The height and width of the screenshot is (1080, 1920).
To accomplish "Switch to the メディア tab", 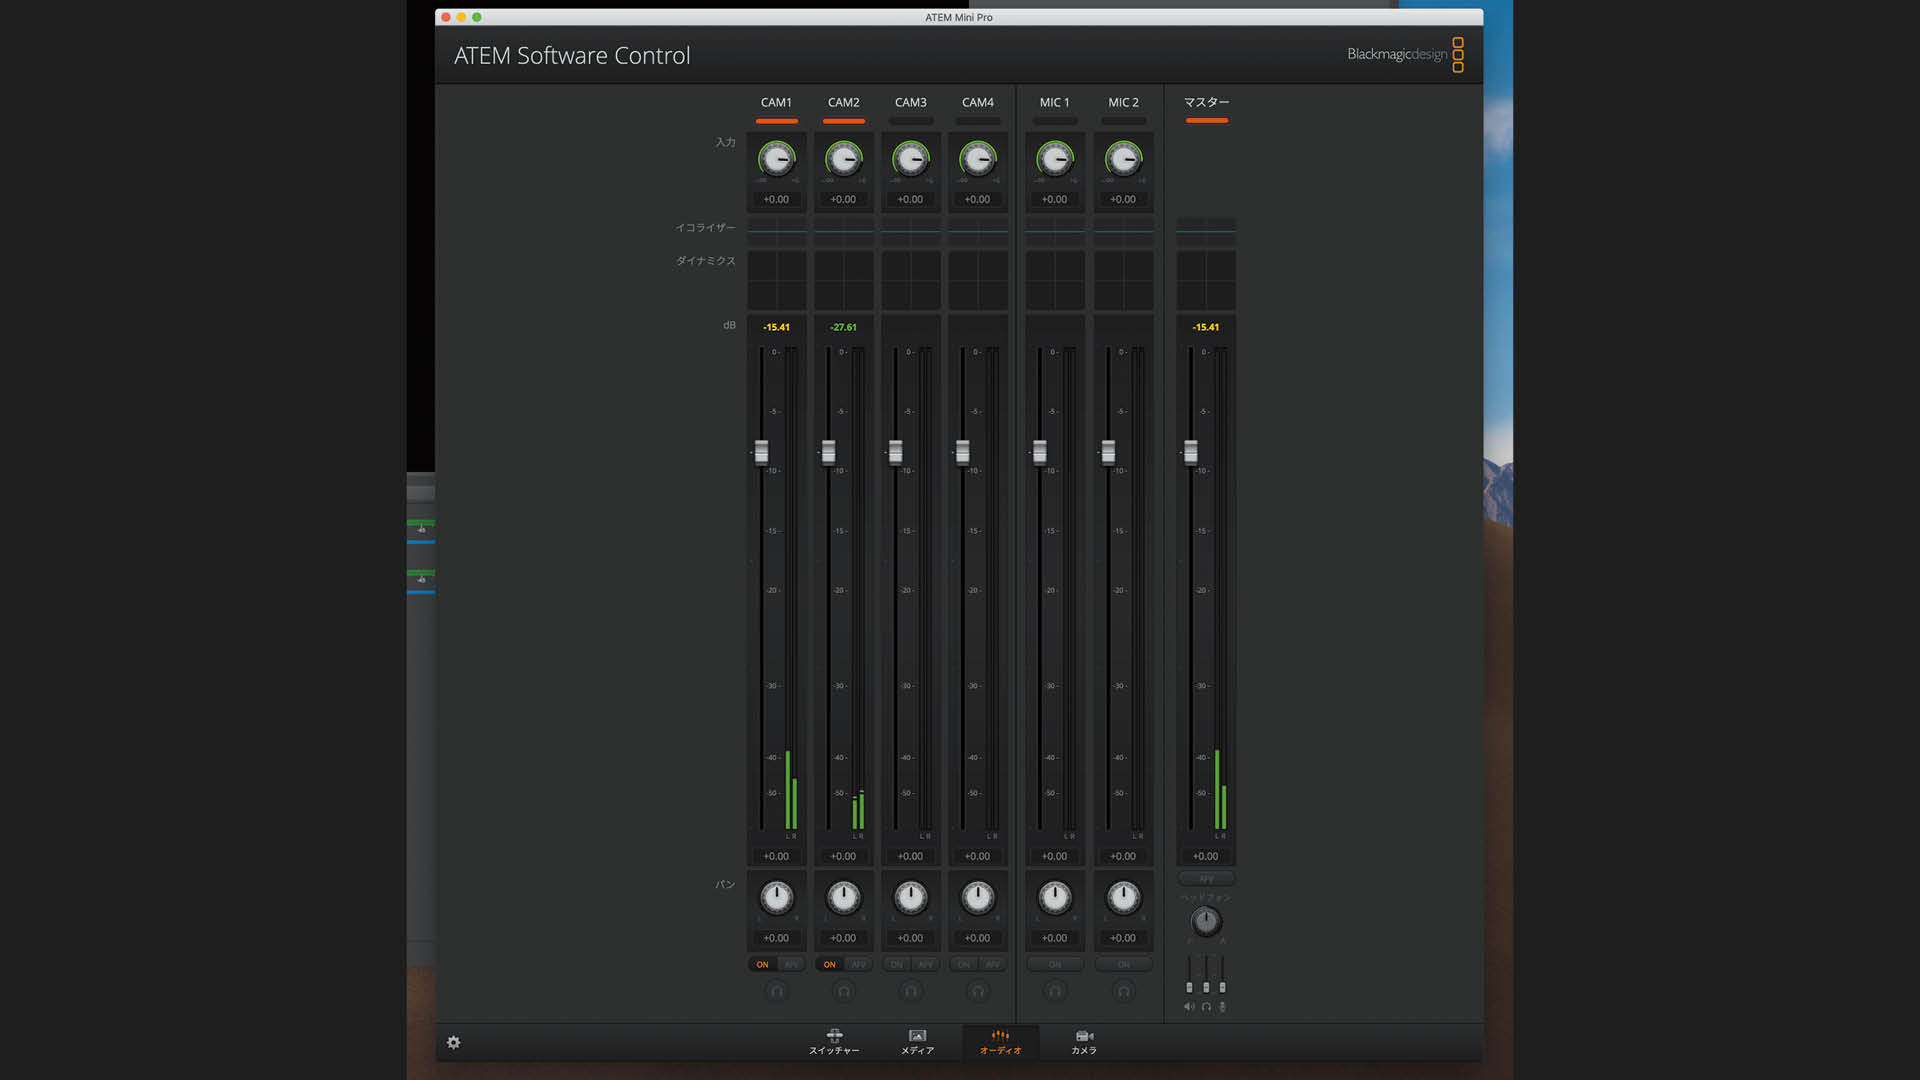I will click(x=917, y=1042).
